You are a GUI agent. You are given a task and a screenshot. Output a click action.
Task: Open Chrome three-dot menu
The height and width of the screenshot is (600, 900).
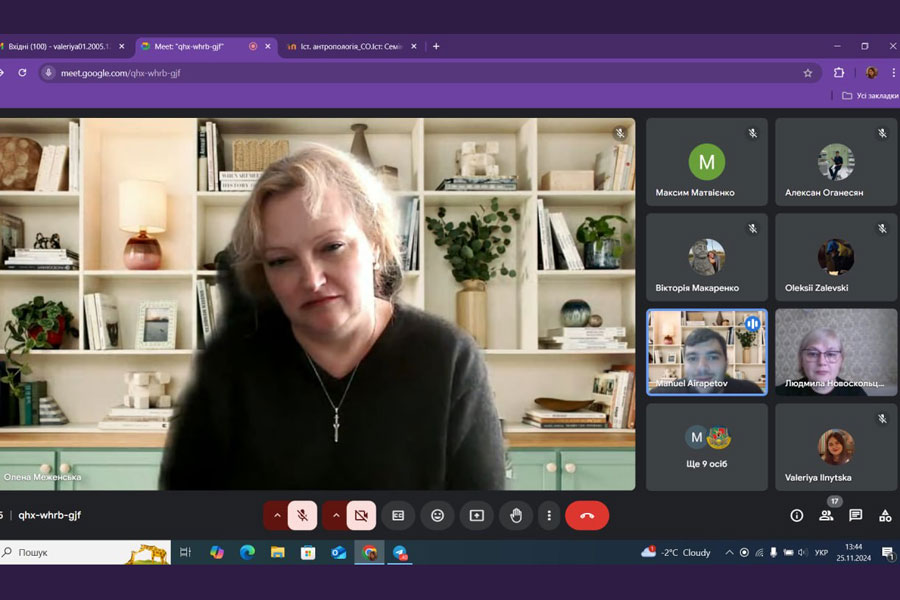(893, 73)
